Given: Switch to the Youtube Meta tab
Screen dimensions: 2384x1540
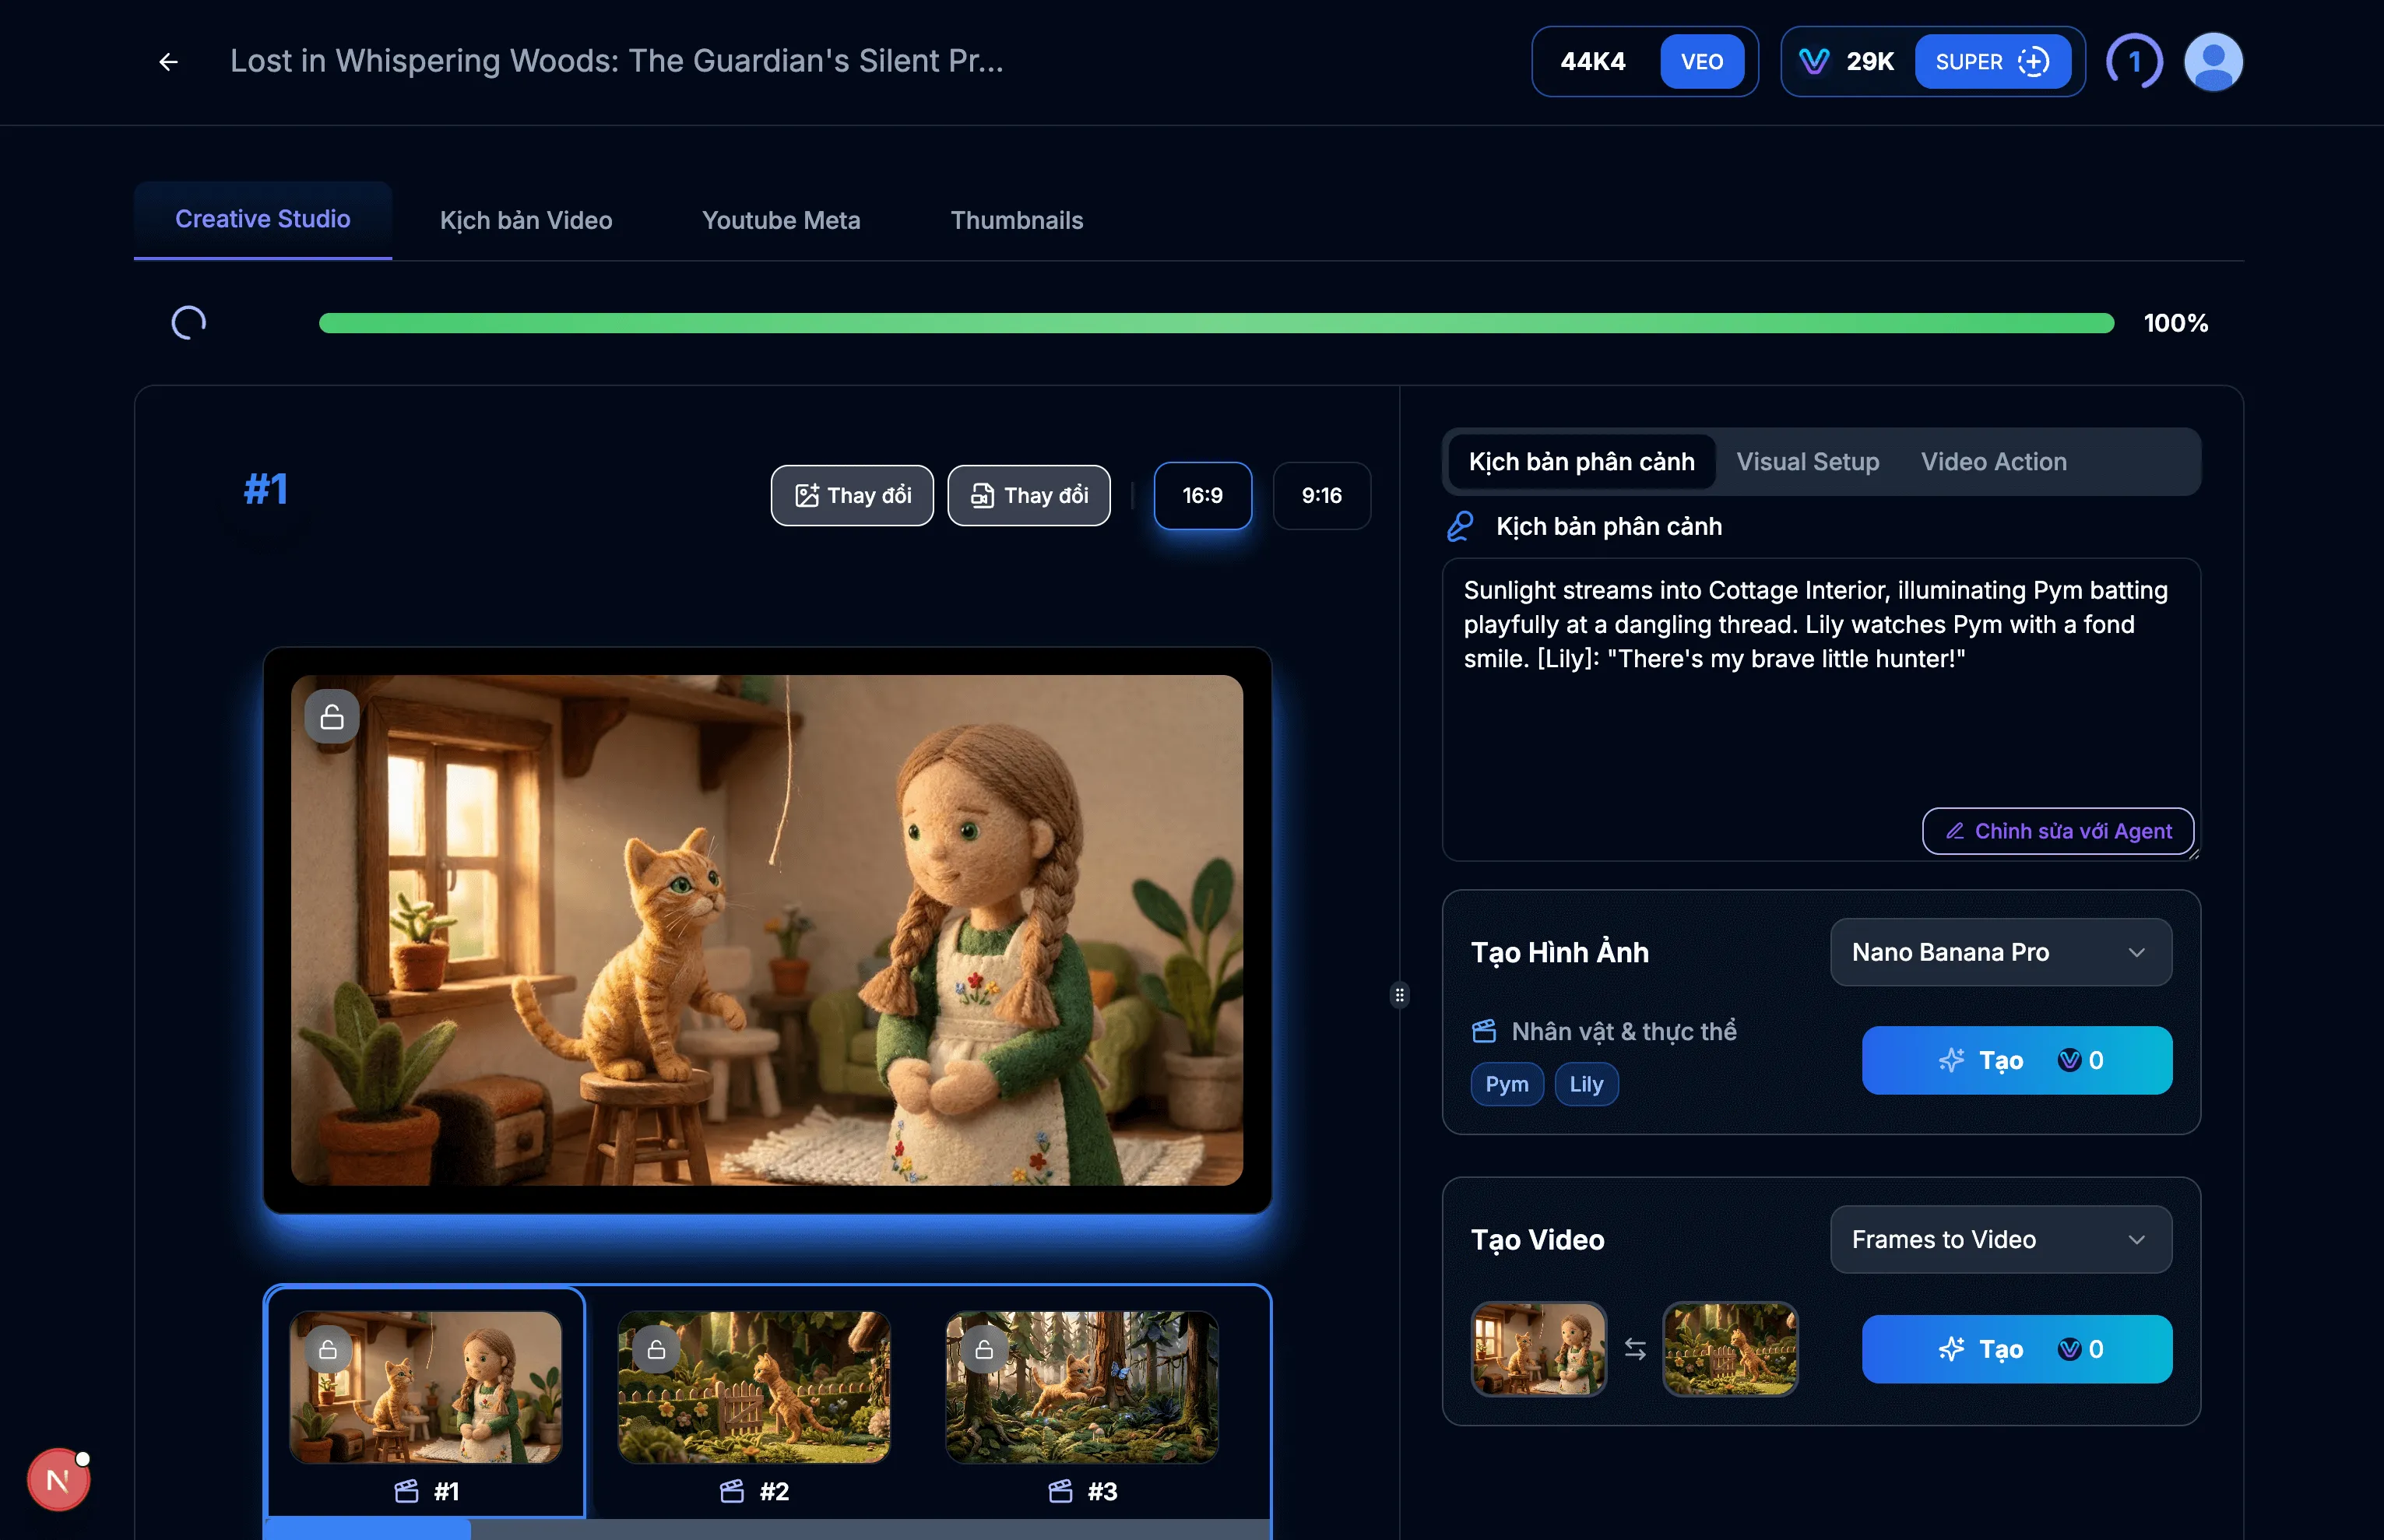Looking at the screenshot, I should [781, 220].
